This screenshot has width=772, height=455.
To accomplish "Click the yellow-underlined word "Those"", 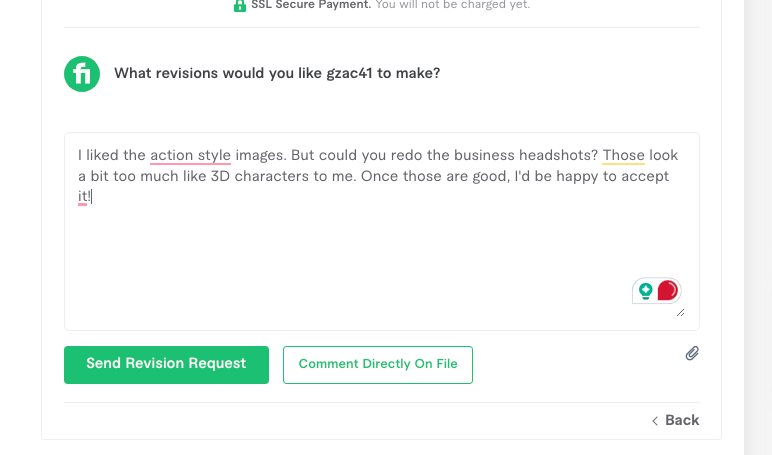I will pyautogui.click(x=624, y=156).
